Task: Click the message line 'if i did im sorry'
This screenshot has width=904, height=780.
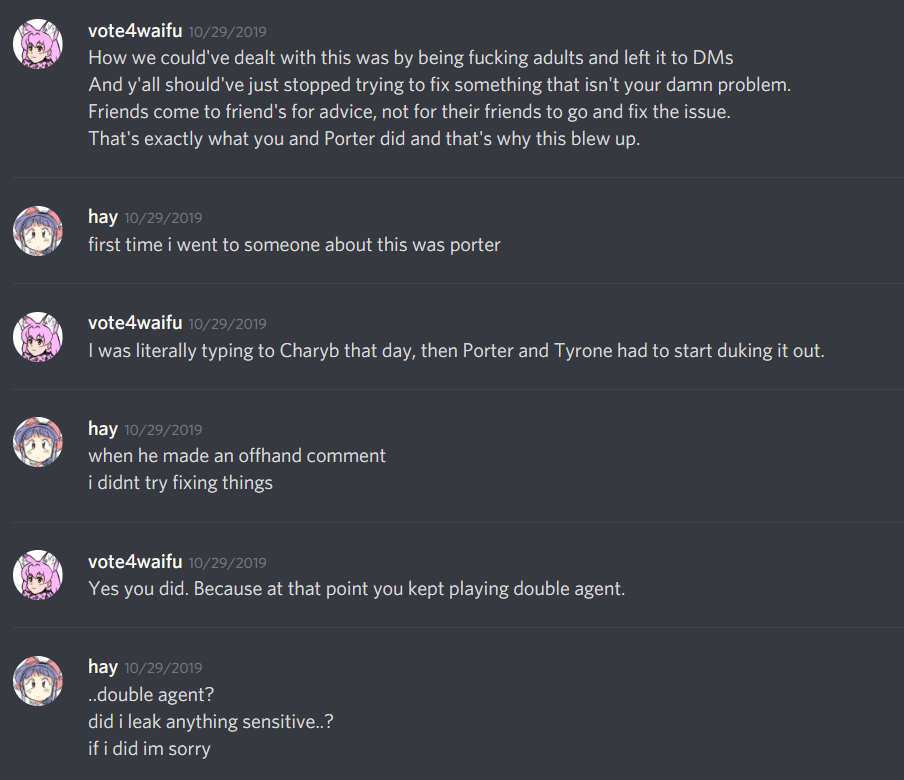Action: [149, 748]
